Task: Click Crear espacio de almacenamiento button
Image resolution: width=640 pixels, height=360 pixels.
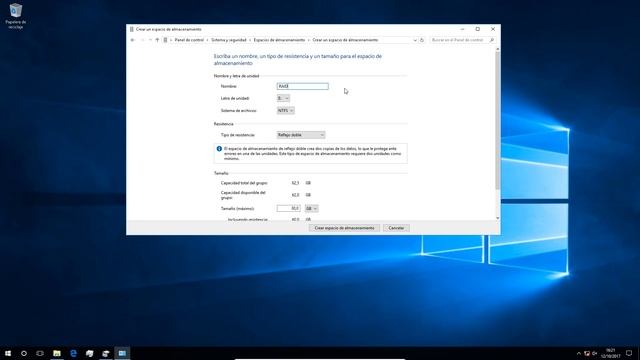Action: coord(344,228)
